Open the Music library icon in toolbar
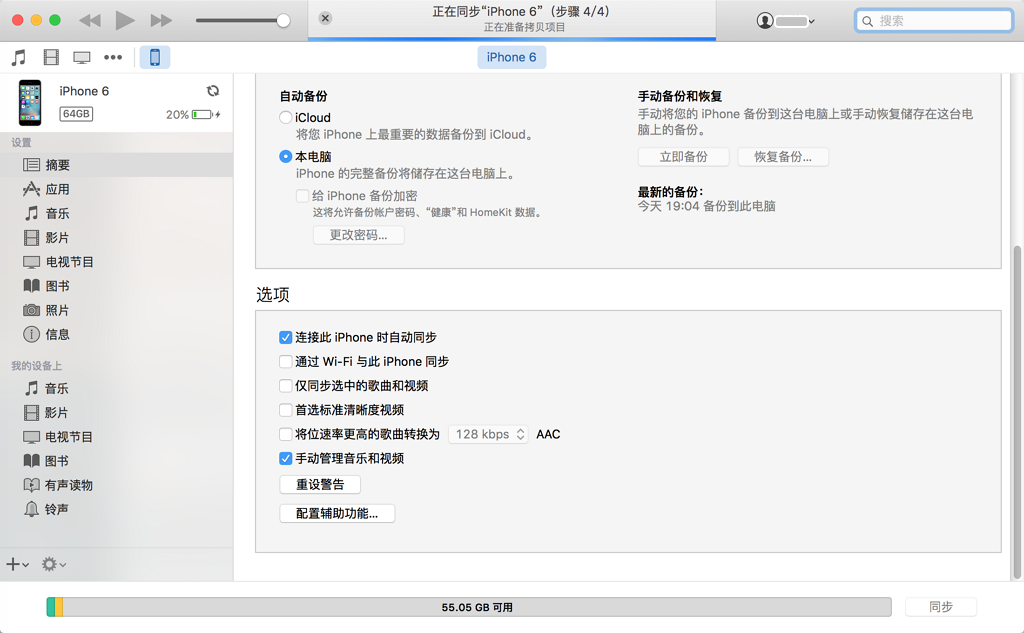This screenshot has height=633, width=1024. pyautogui.click(x=19, y=57)
